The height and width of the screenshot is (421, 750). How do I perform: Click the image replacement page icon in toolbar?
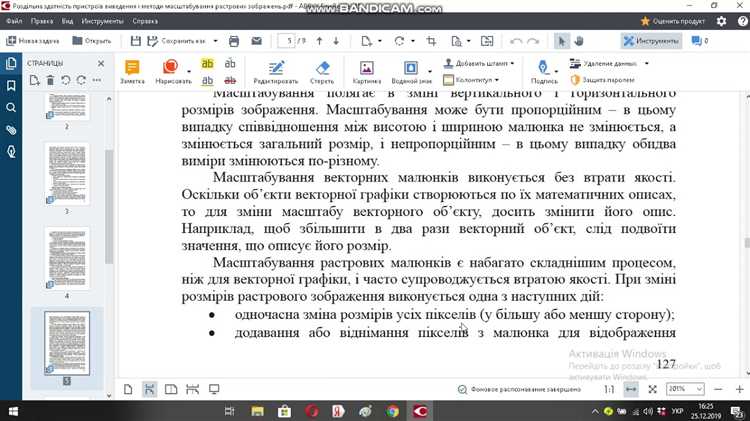[487, 41]
